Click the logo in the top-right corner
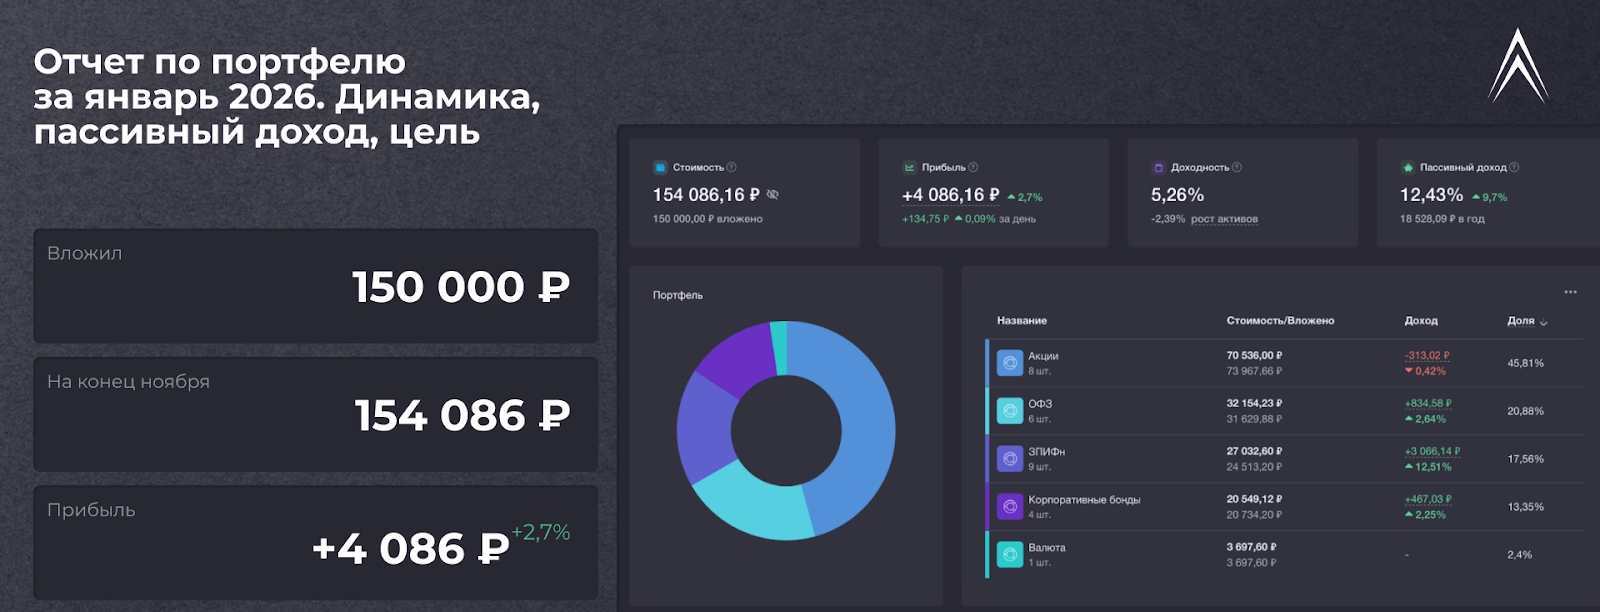This screenshot has height=612, width=1600. pyautogui.click(x=1518, y=65)
